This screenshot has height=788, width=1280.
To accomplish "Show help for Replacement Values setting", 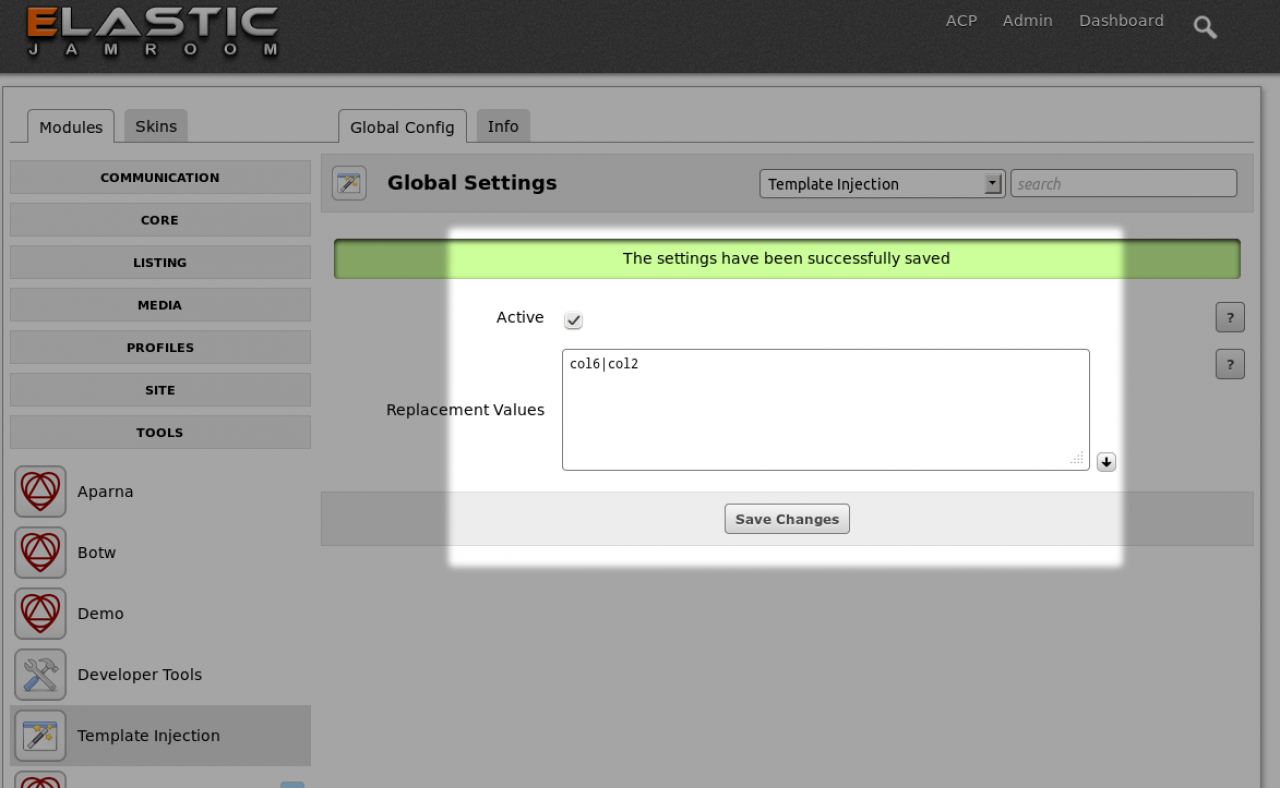I will (1229, 364).
